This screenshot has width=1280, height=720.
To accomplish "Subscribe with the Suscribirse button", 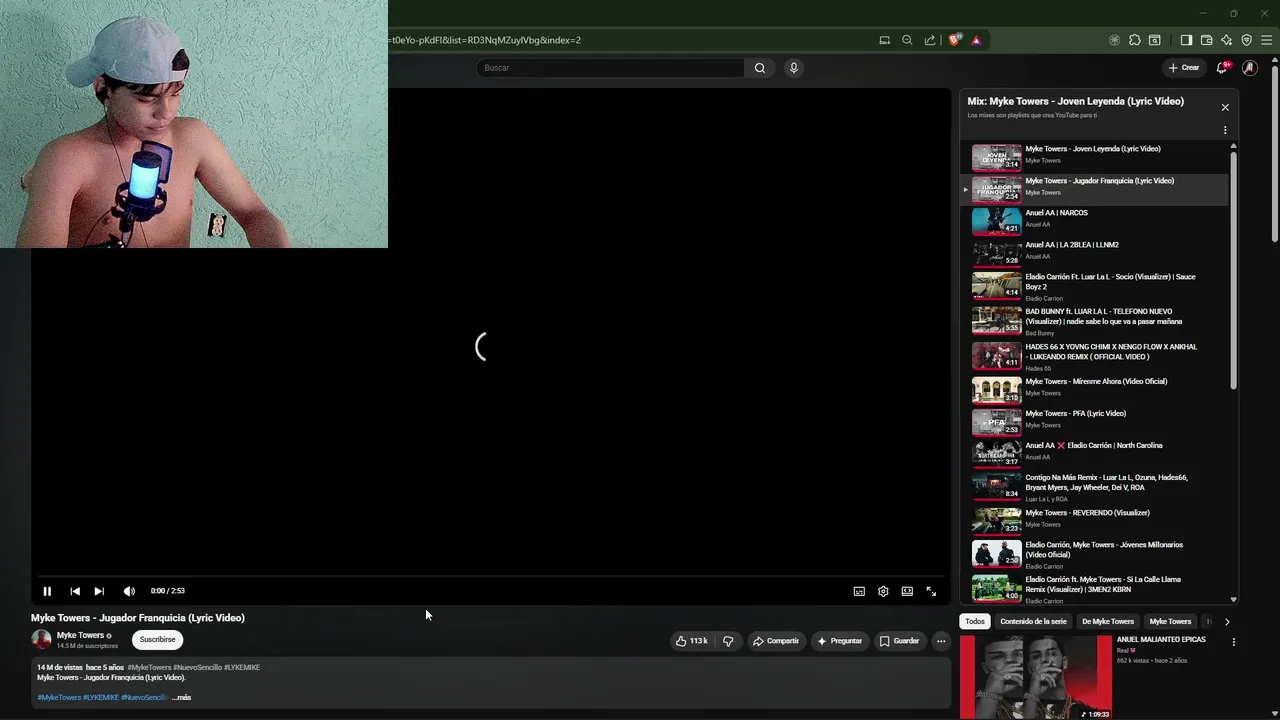I will coord(157,640).
